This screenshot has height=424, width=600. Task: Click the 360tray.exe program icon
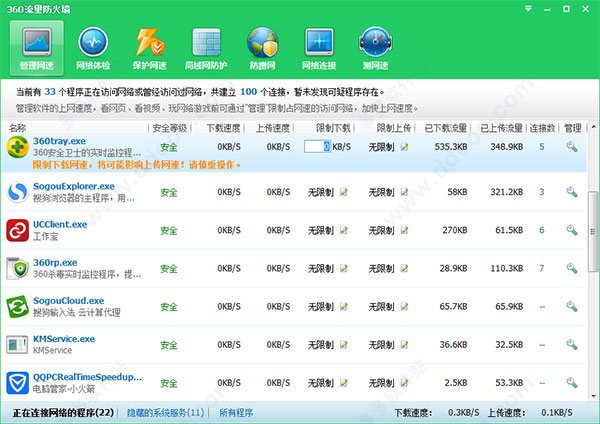point(18,147)
